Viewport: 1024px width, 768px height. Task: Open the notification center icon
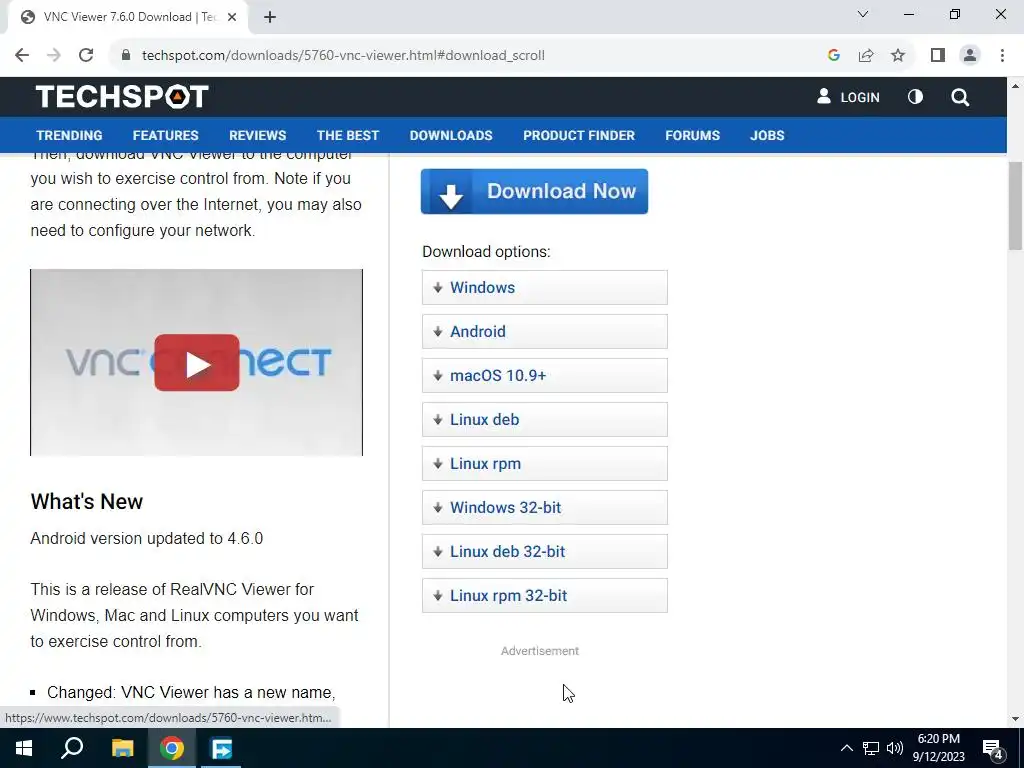click(x=993, y=749)
